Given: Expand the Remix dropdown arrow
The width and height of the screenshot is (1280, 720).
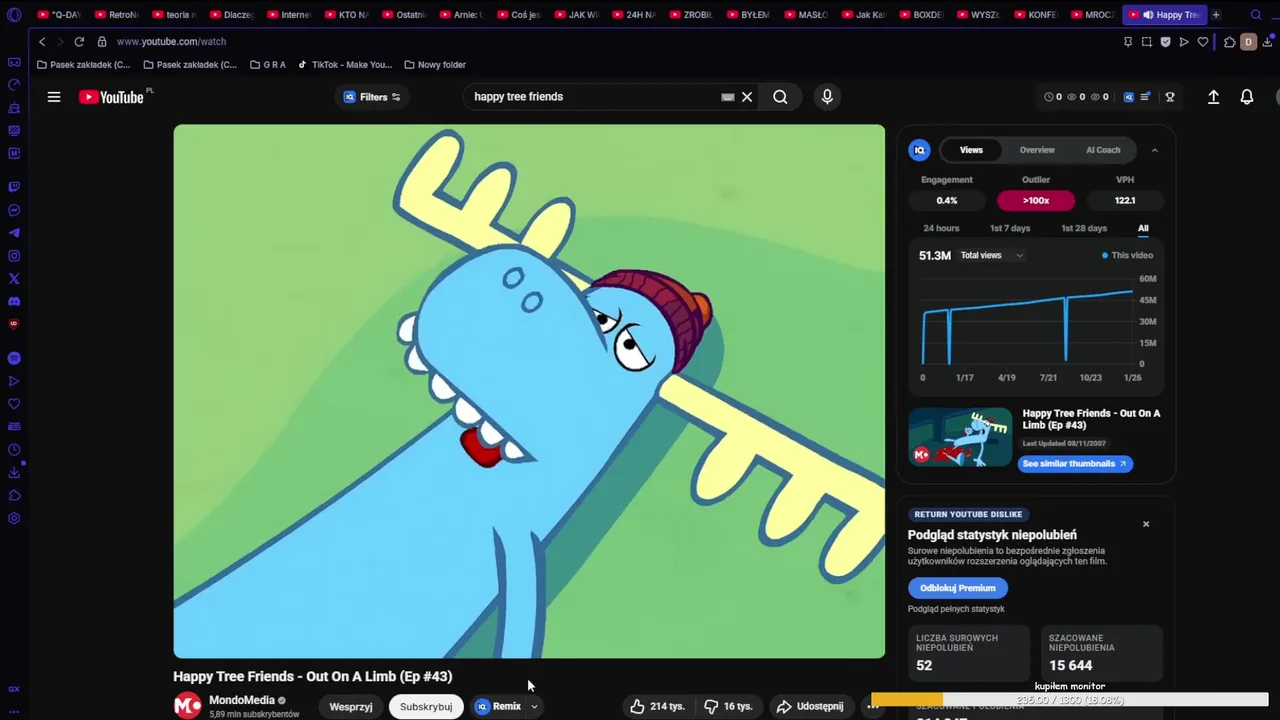Looking at the screenshot, I should tap(534, 706).
